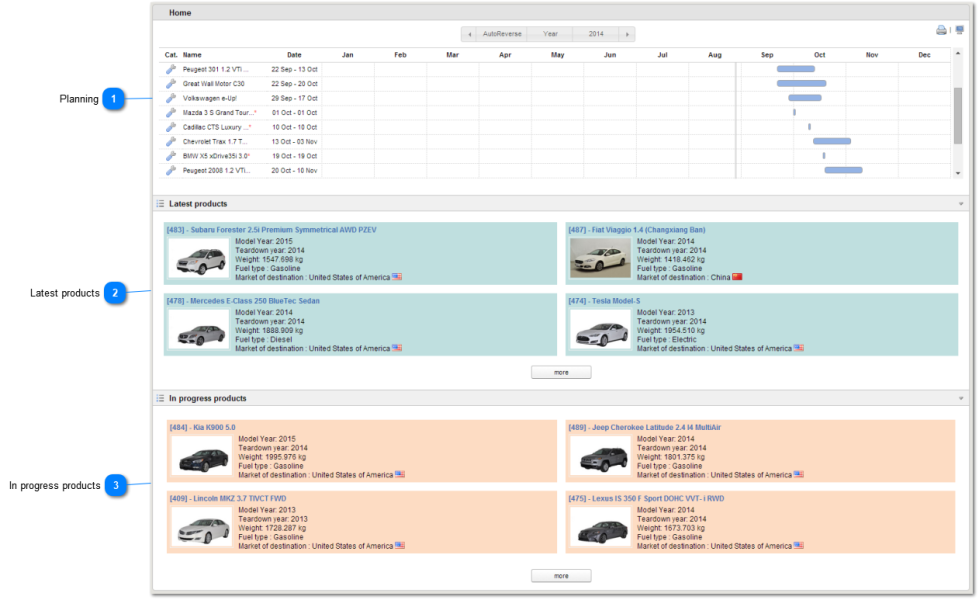Click the 2014 year button
The image size is (979, 600).
(596, 34)
